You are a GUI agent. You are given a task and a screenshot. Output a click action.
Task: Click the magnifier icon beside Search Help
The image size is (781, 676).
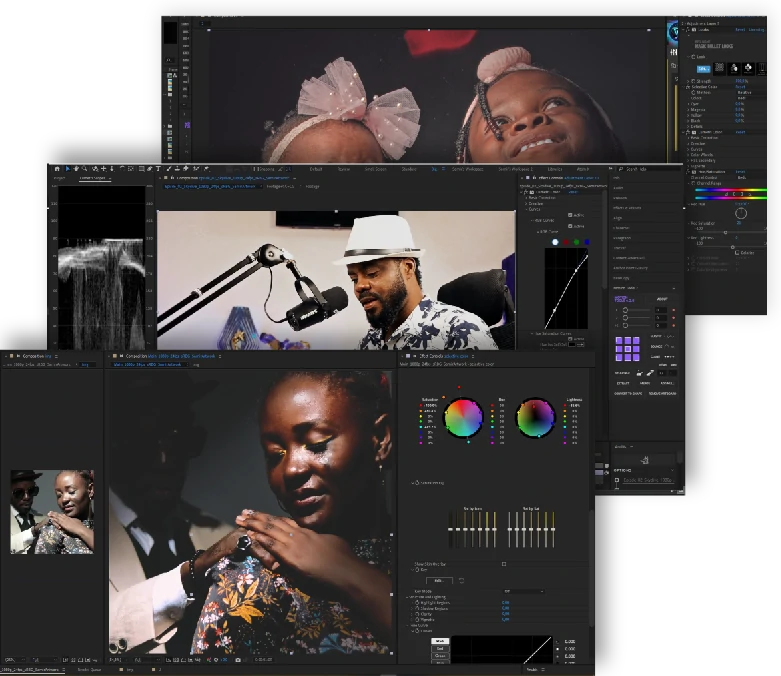(x=622, y=169)
